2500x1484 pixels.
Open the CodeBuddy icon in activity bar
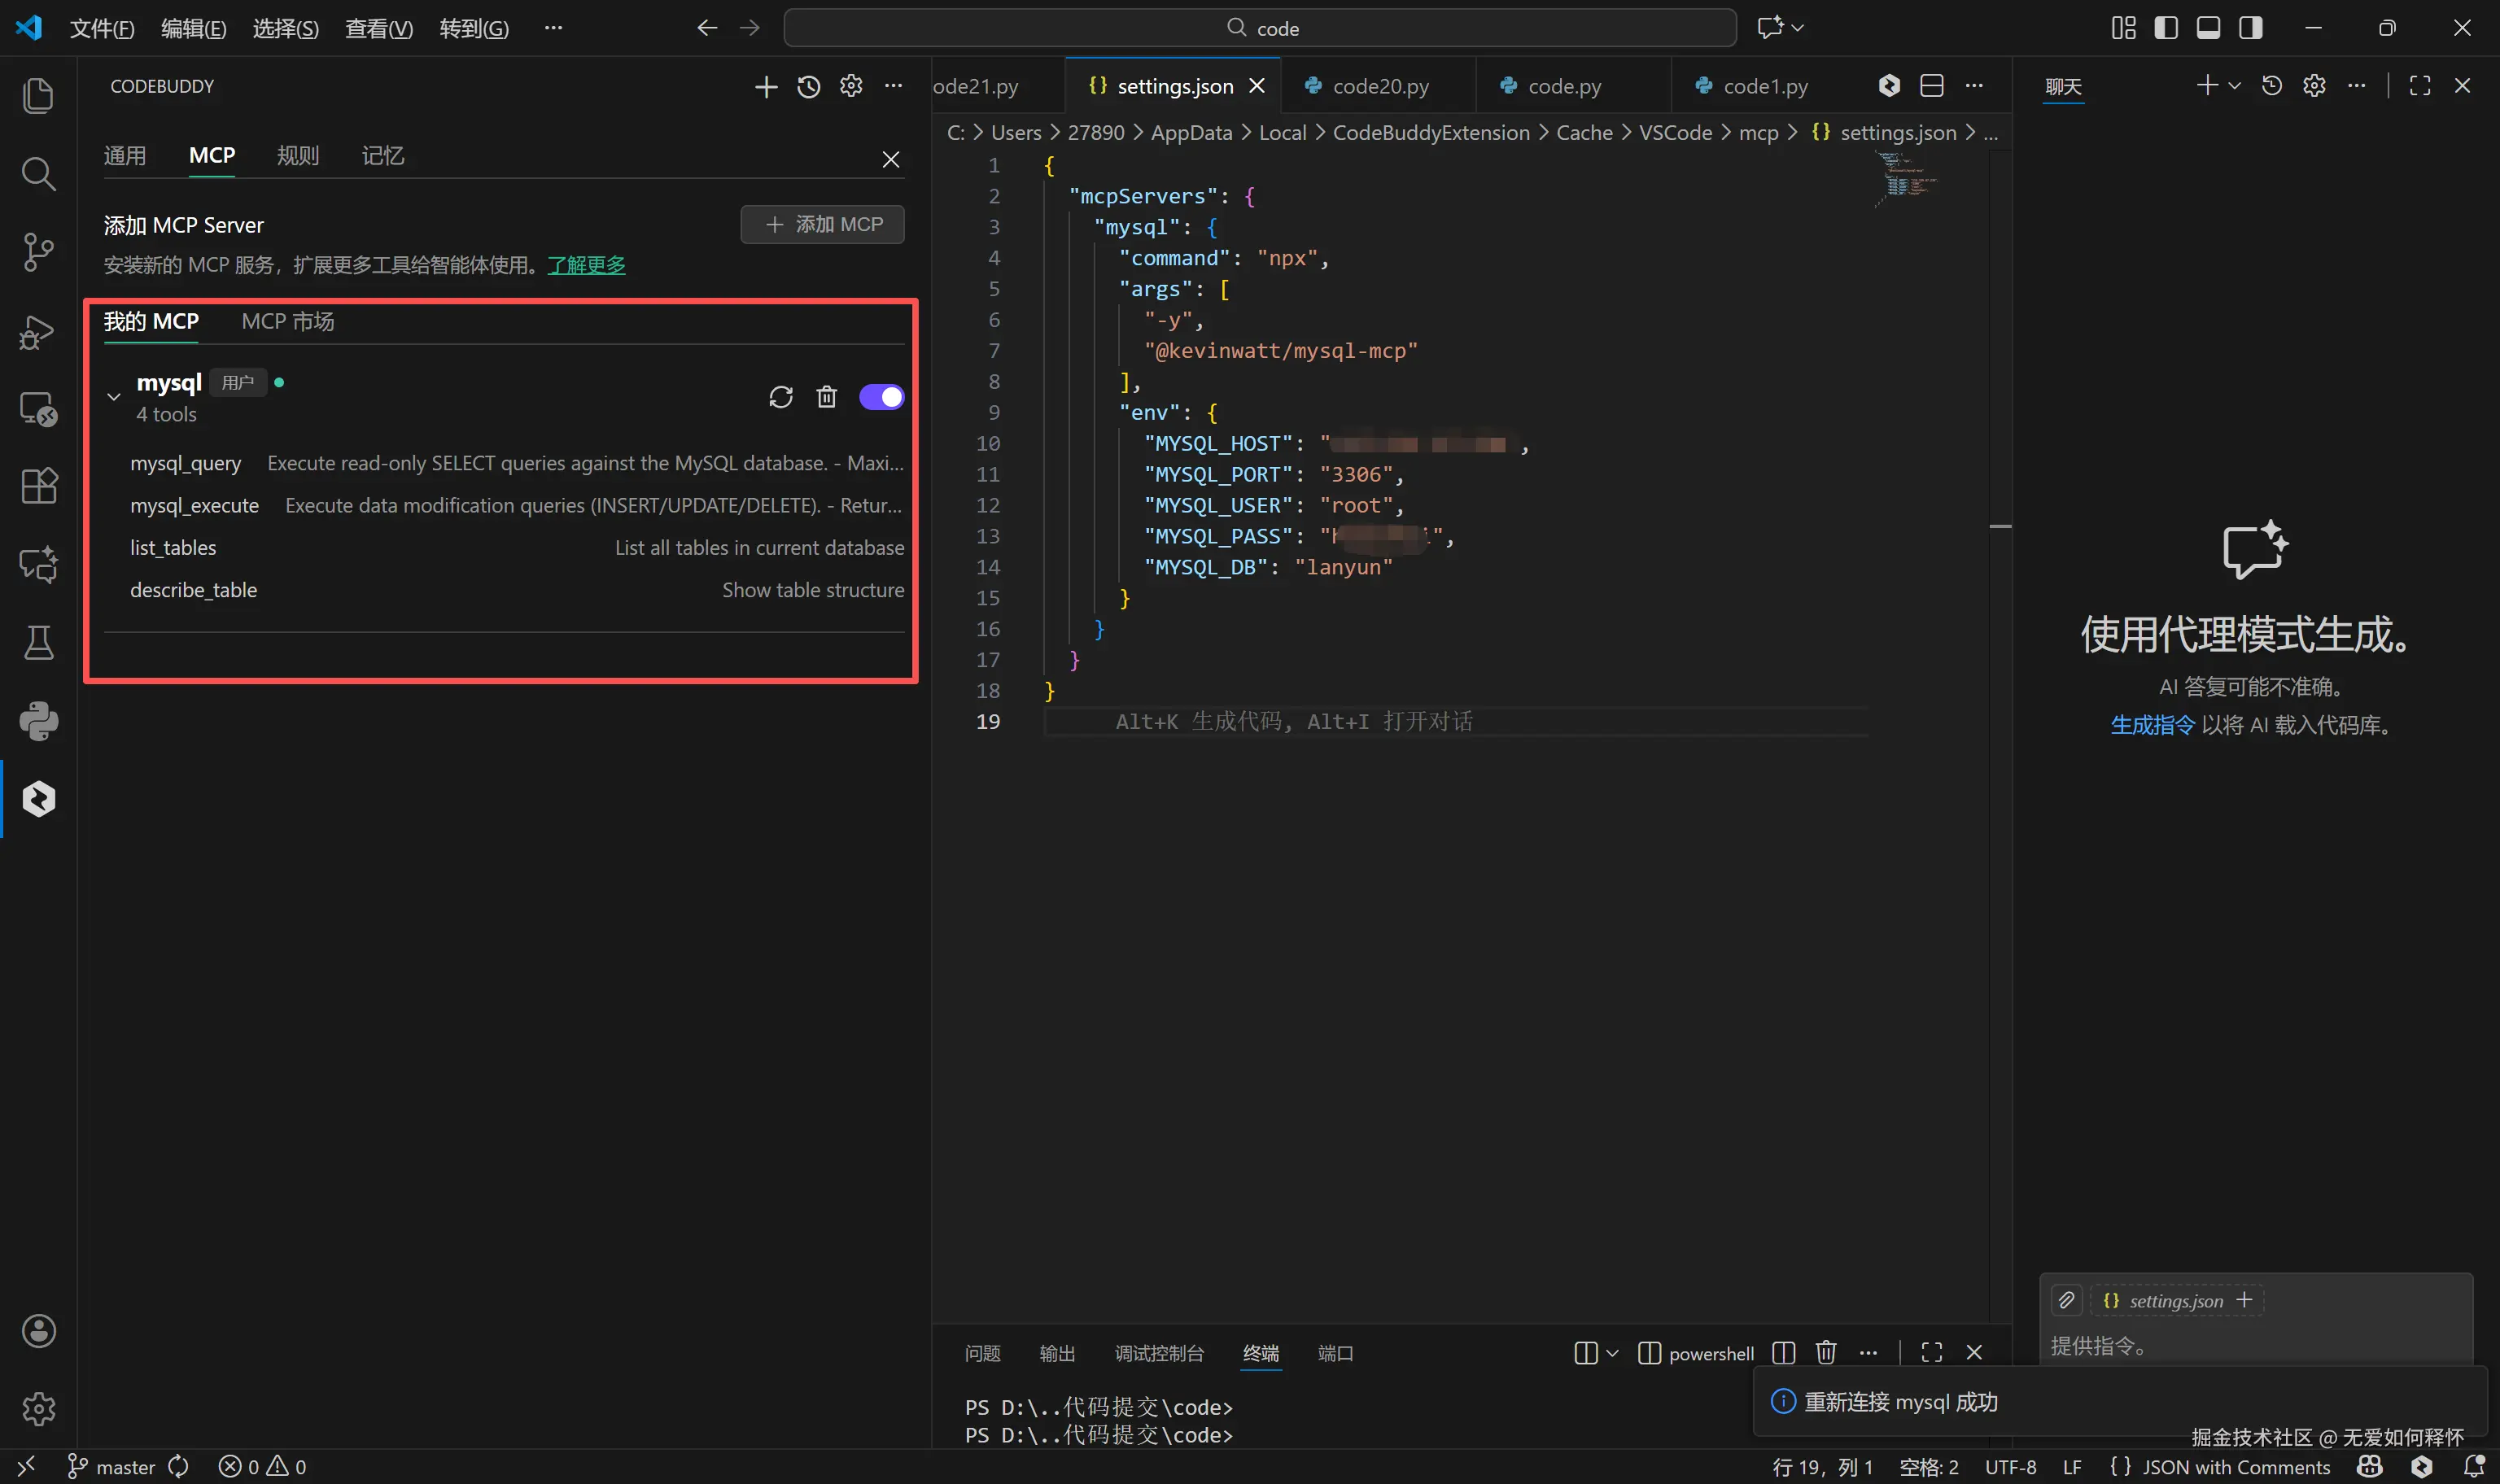38,799
